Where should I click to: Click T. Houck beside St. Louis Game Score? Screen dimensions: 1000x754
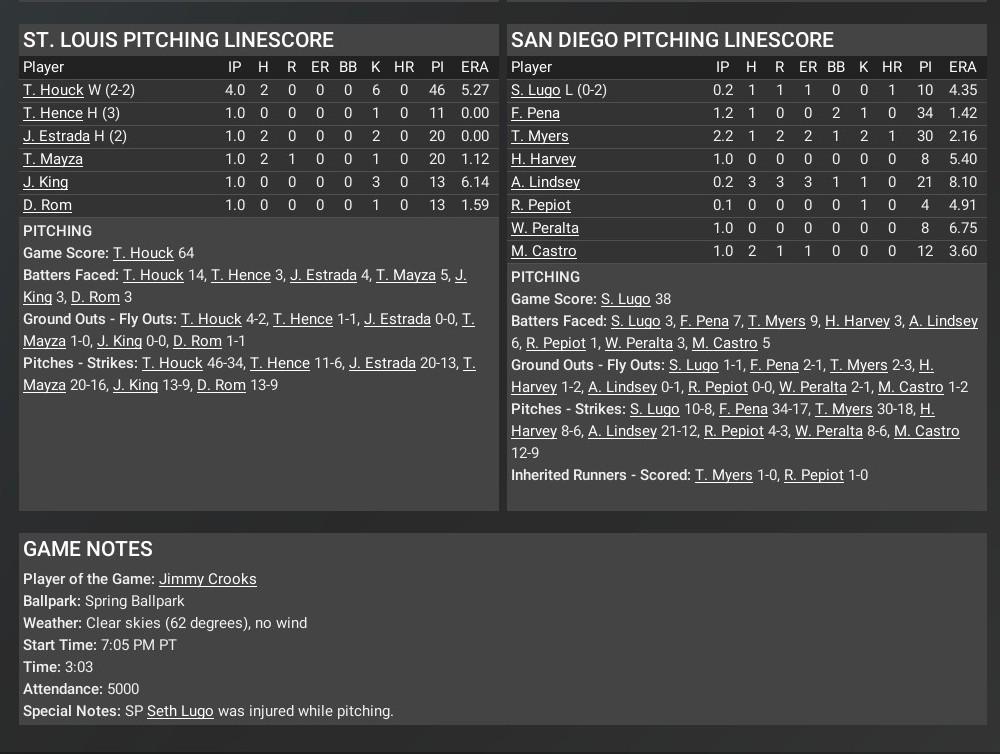point(143,253)
